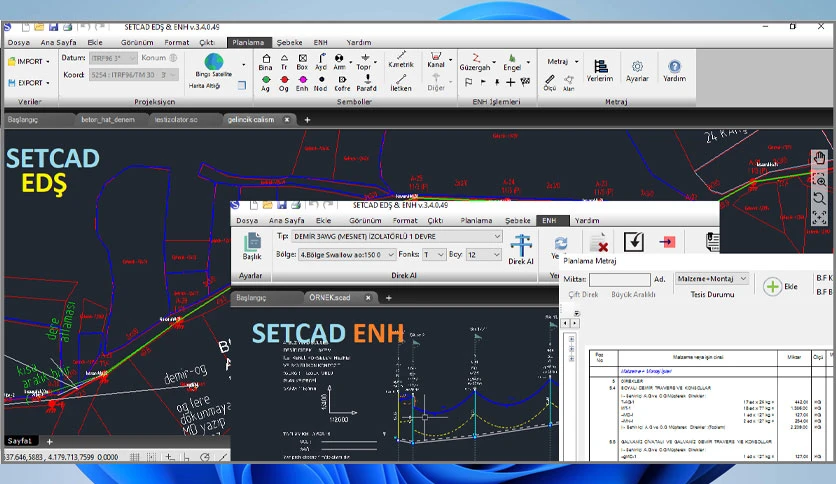The image size is (836, 484).
Task: Click the Miktar input field
Action: [x=620, y=279]
